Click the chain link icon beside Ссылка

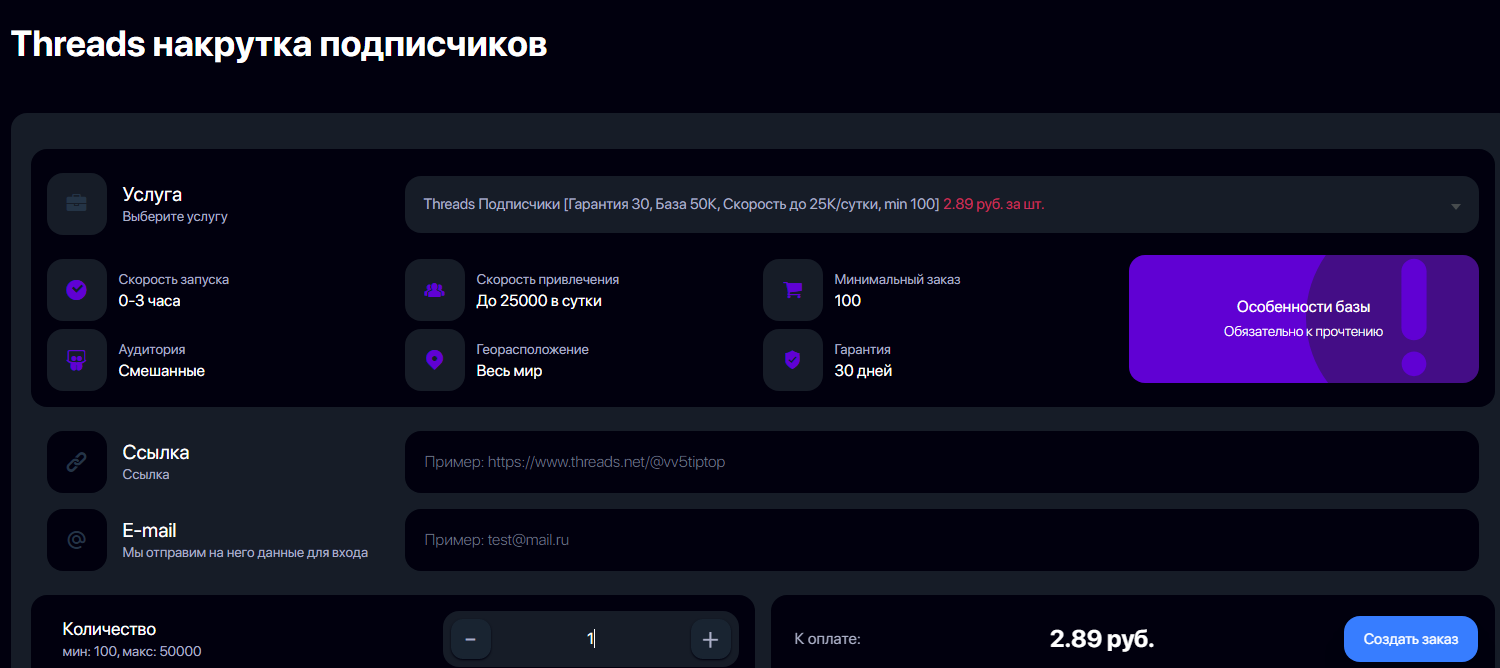tap(76, 462)
